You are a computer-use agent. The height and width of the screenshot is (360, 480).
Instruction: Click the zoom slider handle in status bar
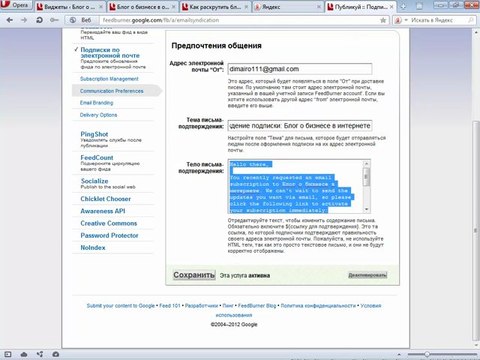427,354
